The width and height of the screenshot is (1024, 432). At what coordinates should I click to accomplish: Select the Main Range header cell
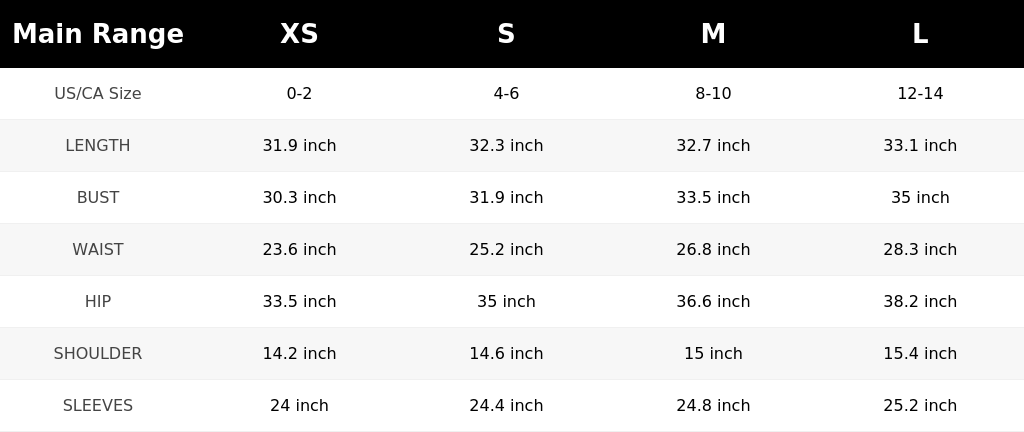click(98, 34)
